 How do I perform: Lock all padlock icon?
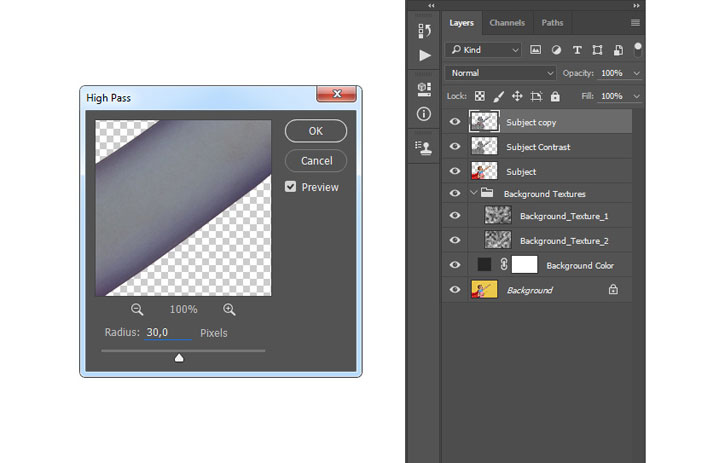(555, 96)
